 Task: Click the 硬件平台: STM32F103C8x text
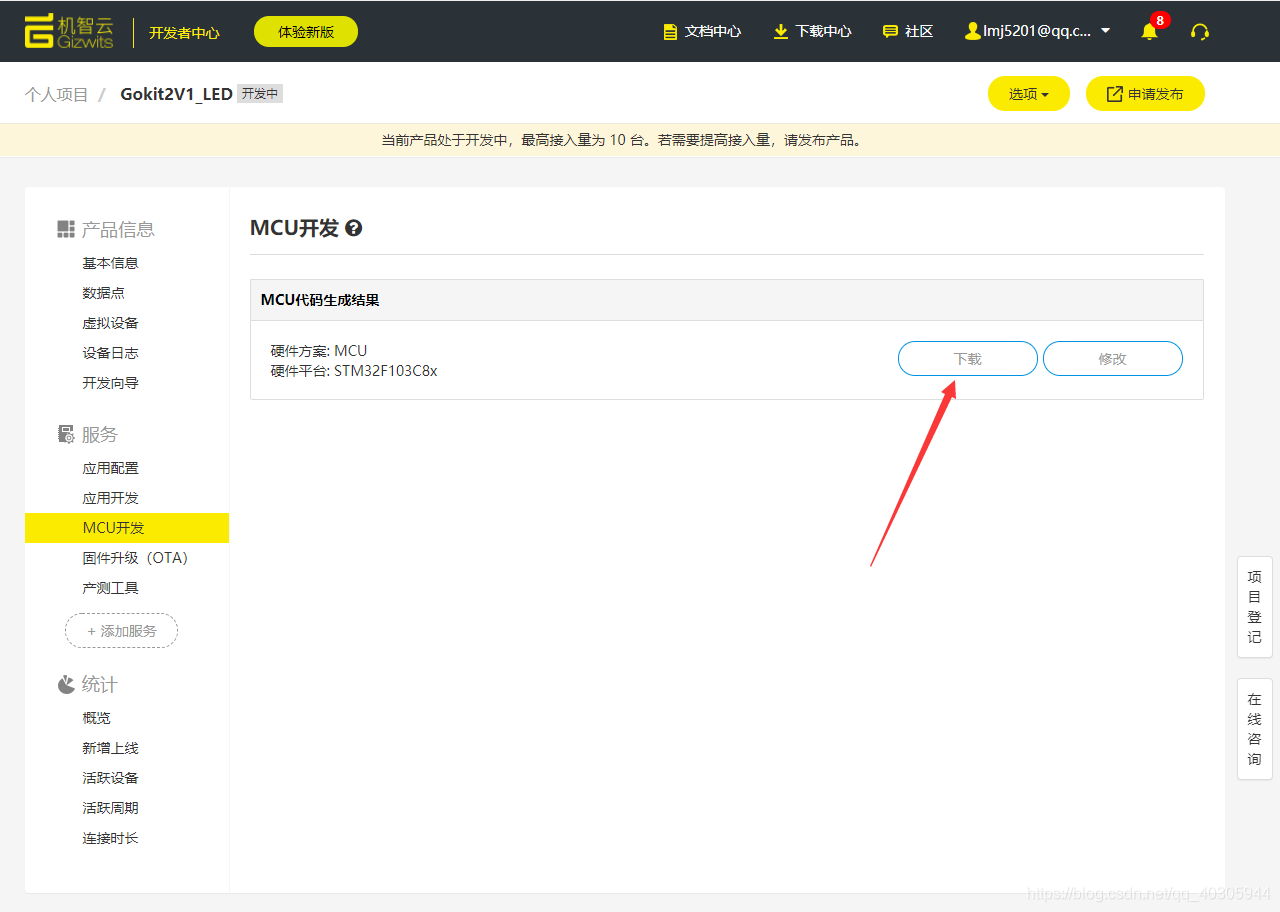[354, 371]
